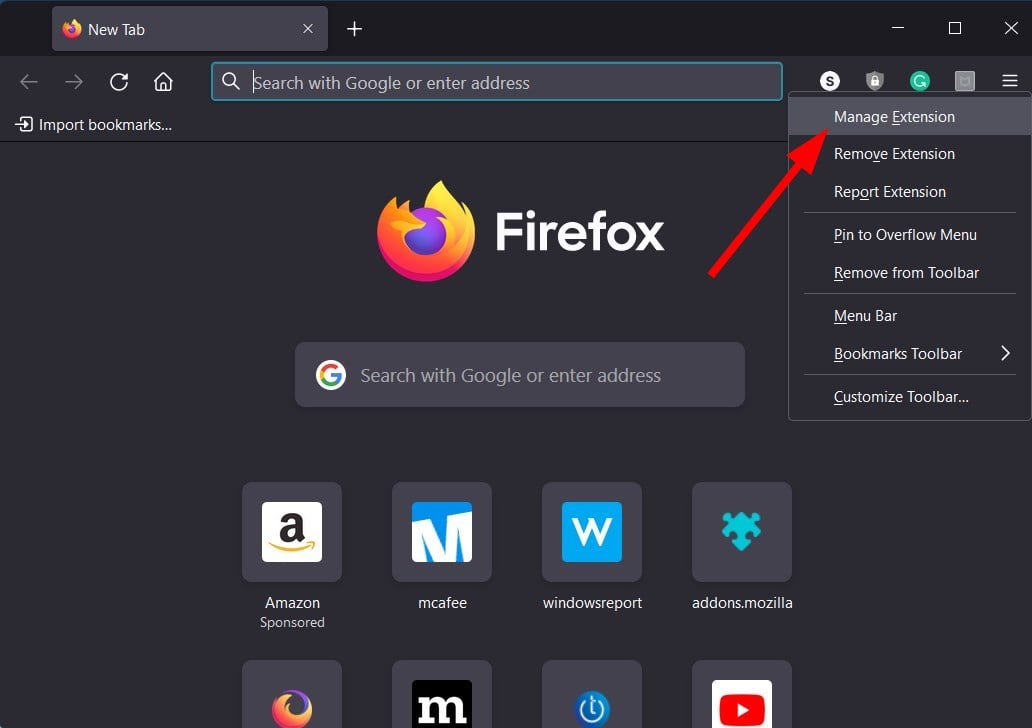Image resolution: width=1032 pixels, height=728 pixels.
Task: Open the S extension in toolbar
Action: pyautogui.click(x=830, y=81)
